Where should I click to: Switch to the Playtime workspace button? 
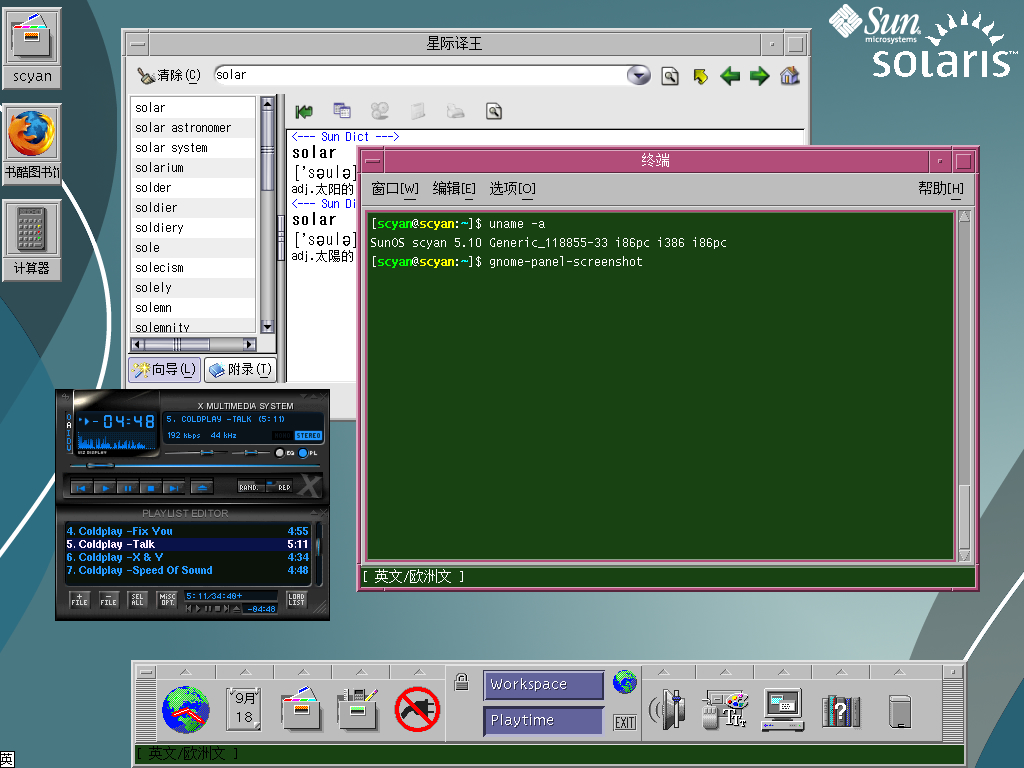(x=543, y=720)
